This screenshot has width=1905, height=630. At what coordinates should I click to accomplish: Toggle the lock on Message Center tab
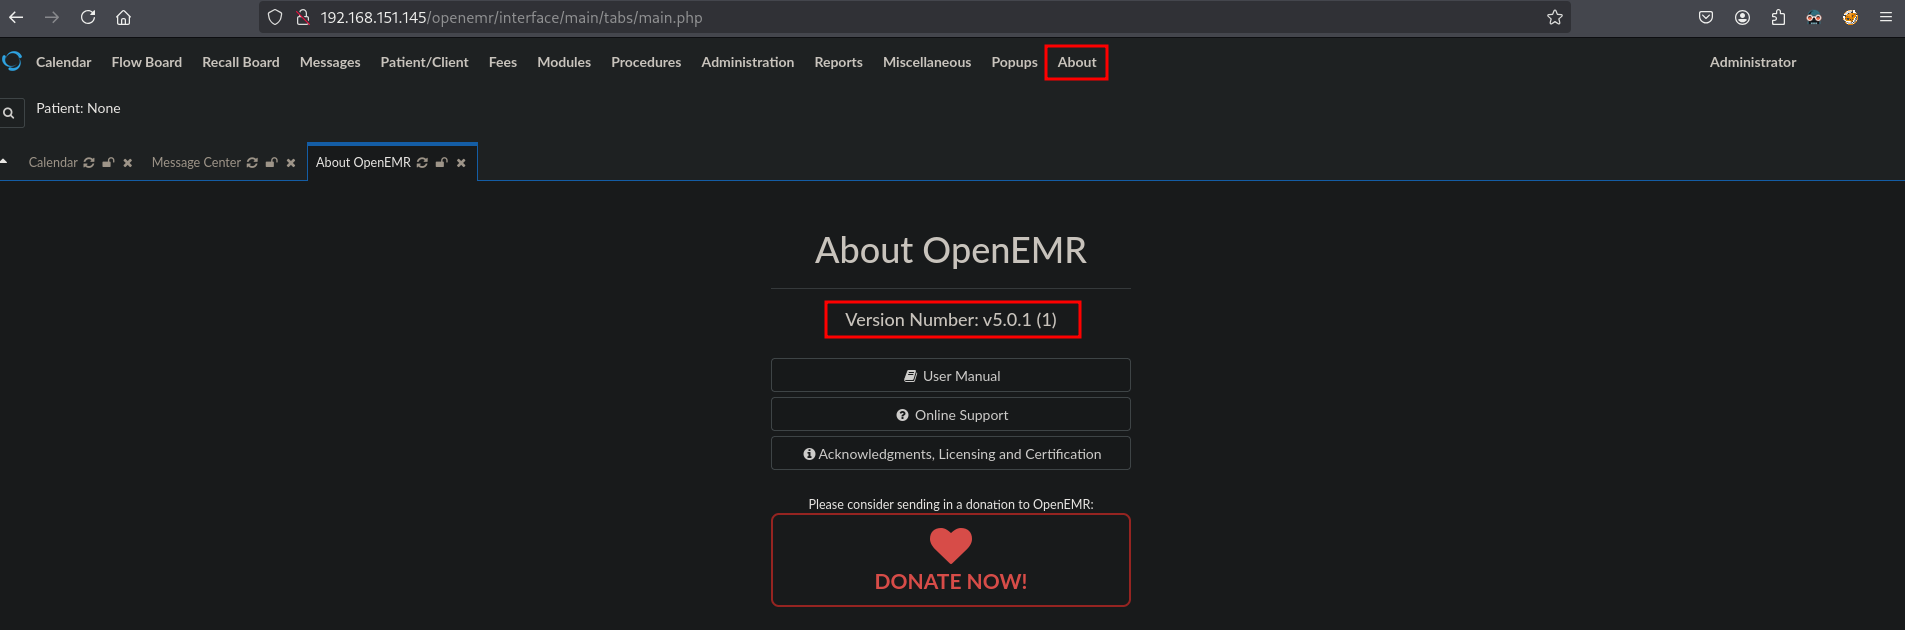click(x=271, y=163)
